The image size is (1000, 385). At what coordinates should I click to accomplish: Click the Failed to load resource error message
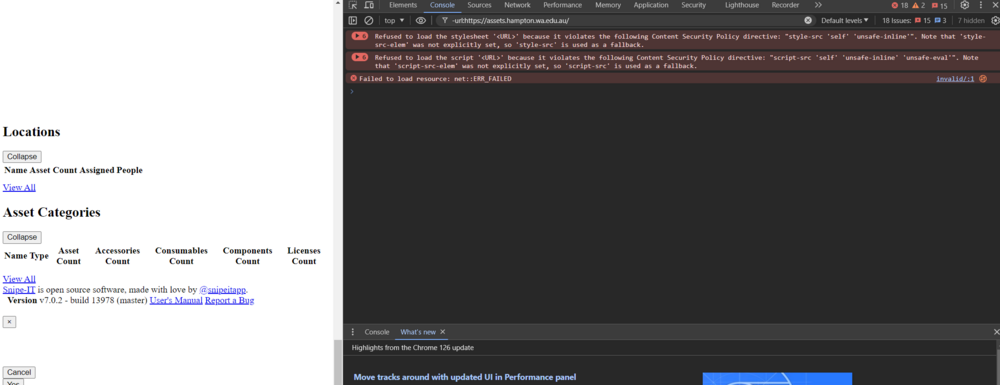point(435,79)
